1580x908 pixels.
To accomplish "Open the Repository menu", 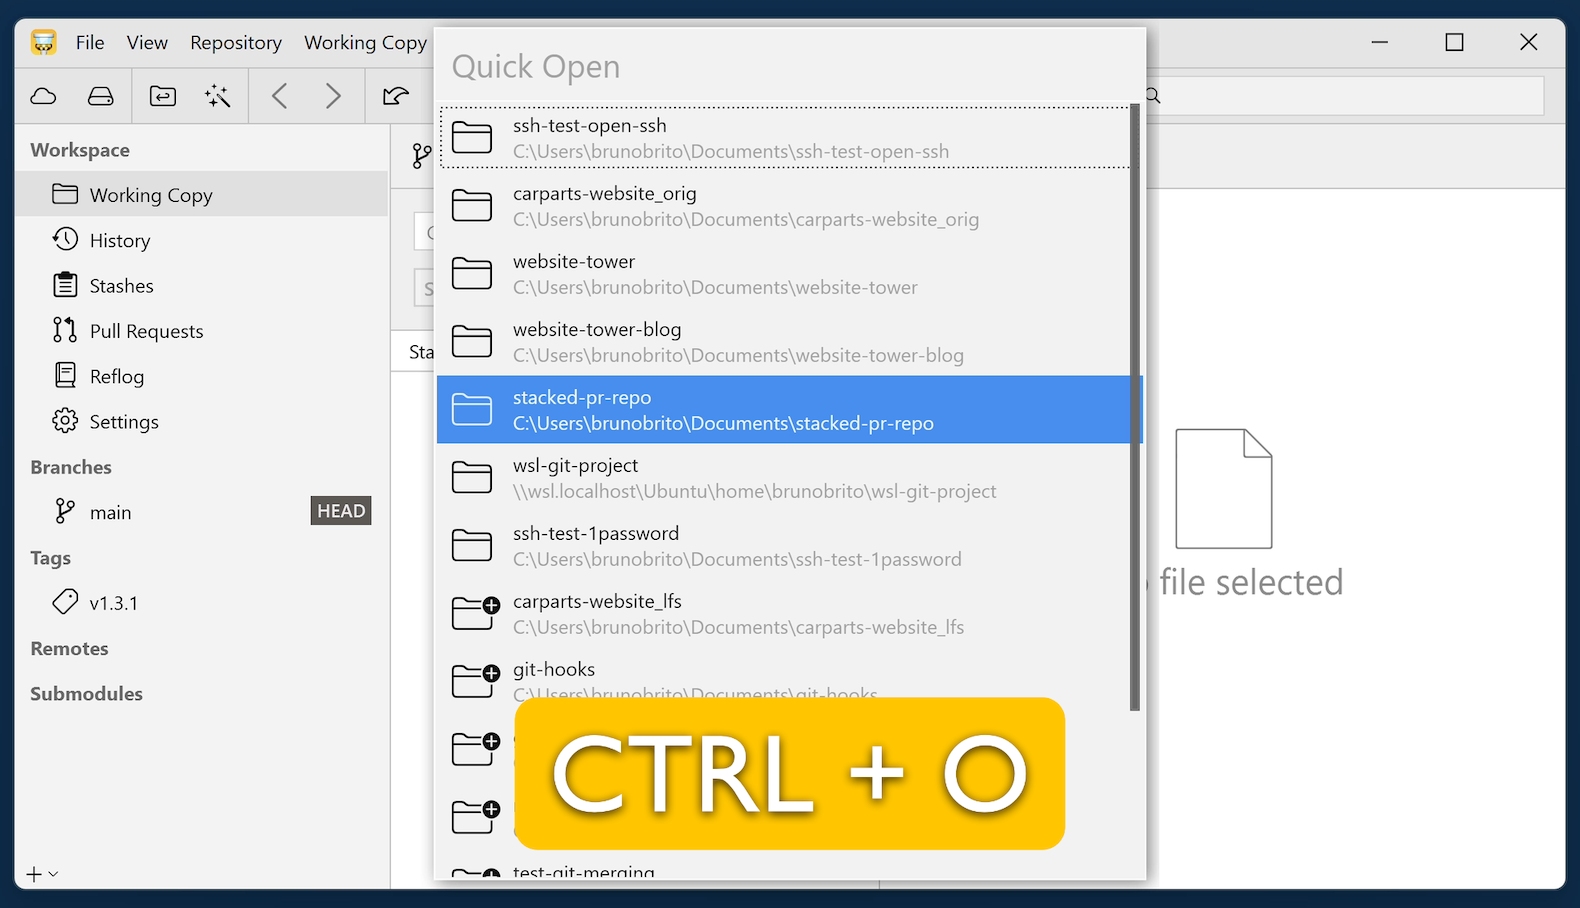I will click(236, 42).
